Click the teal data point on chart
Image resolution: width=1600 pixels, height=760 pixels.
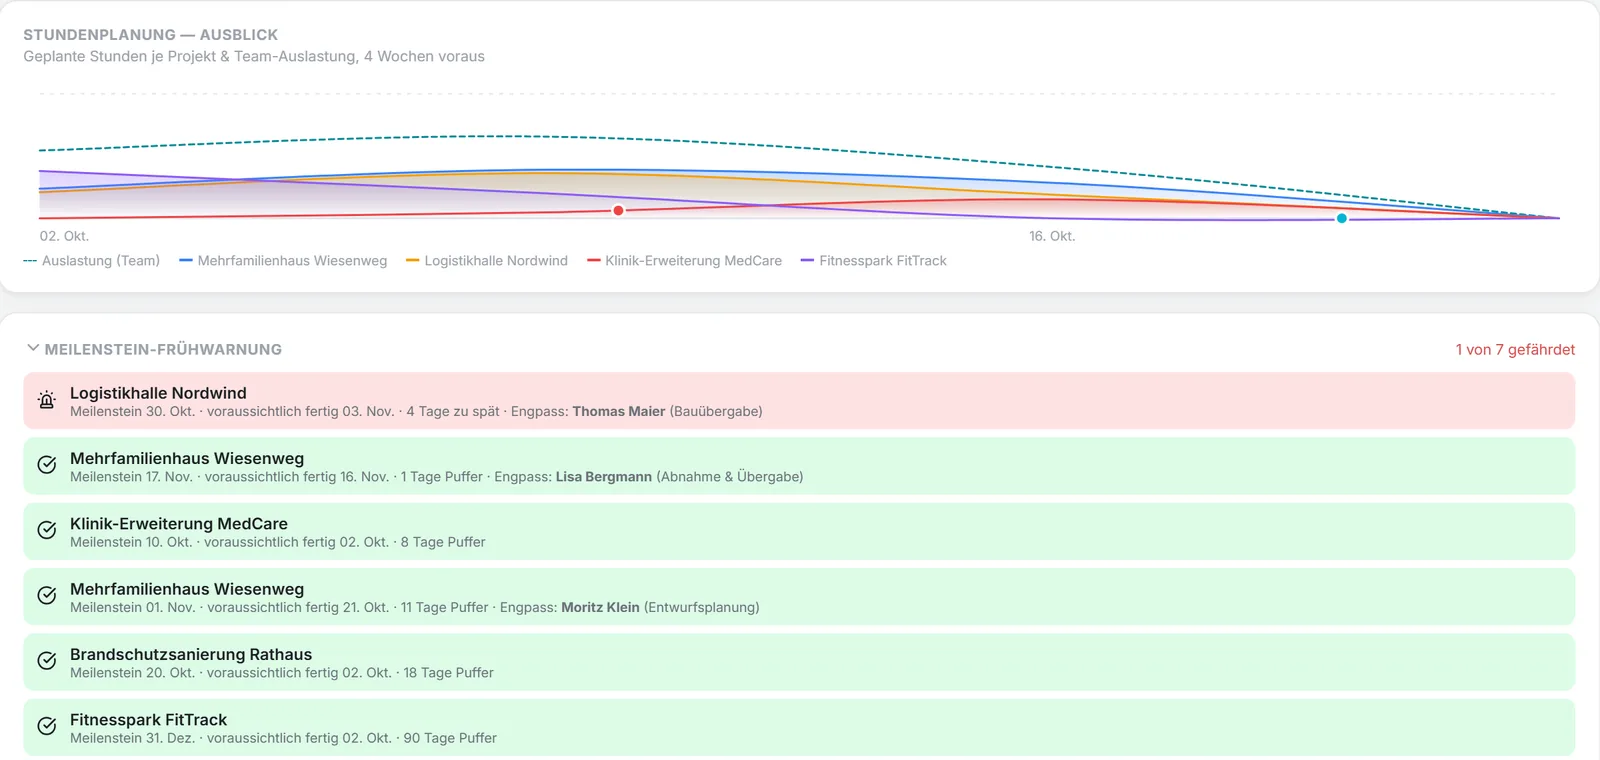(1342, 218)
